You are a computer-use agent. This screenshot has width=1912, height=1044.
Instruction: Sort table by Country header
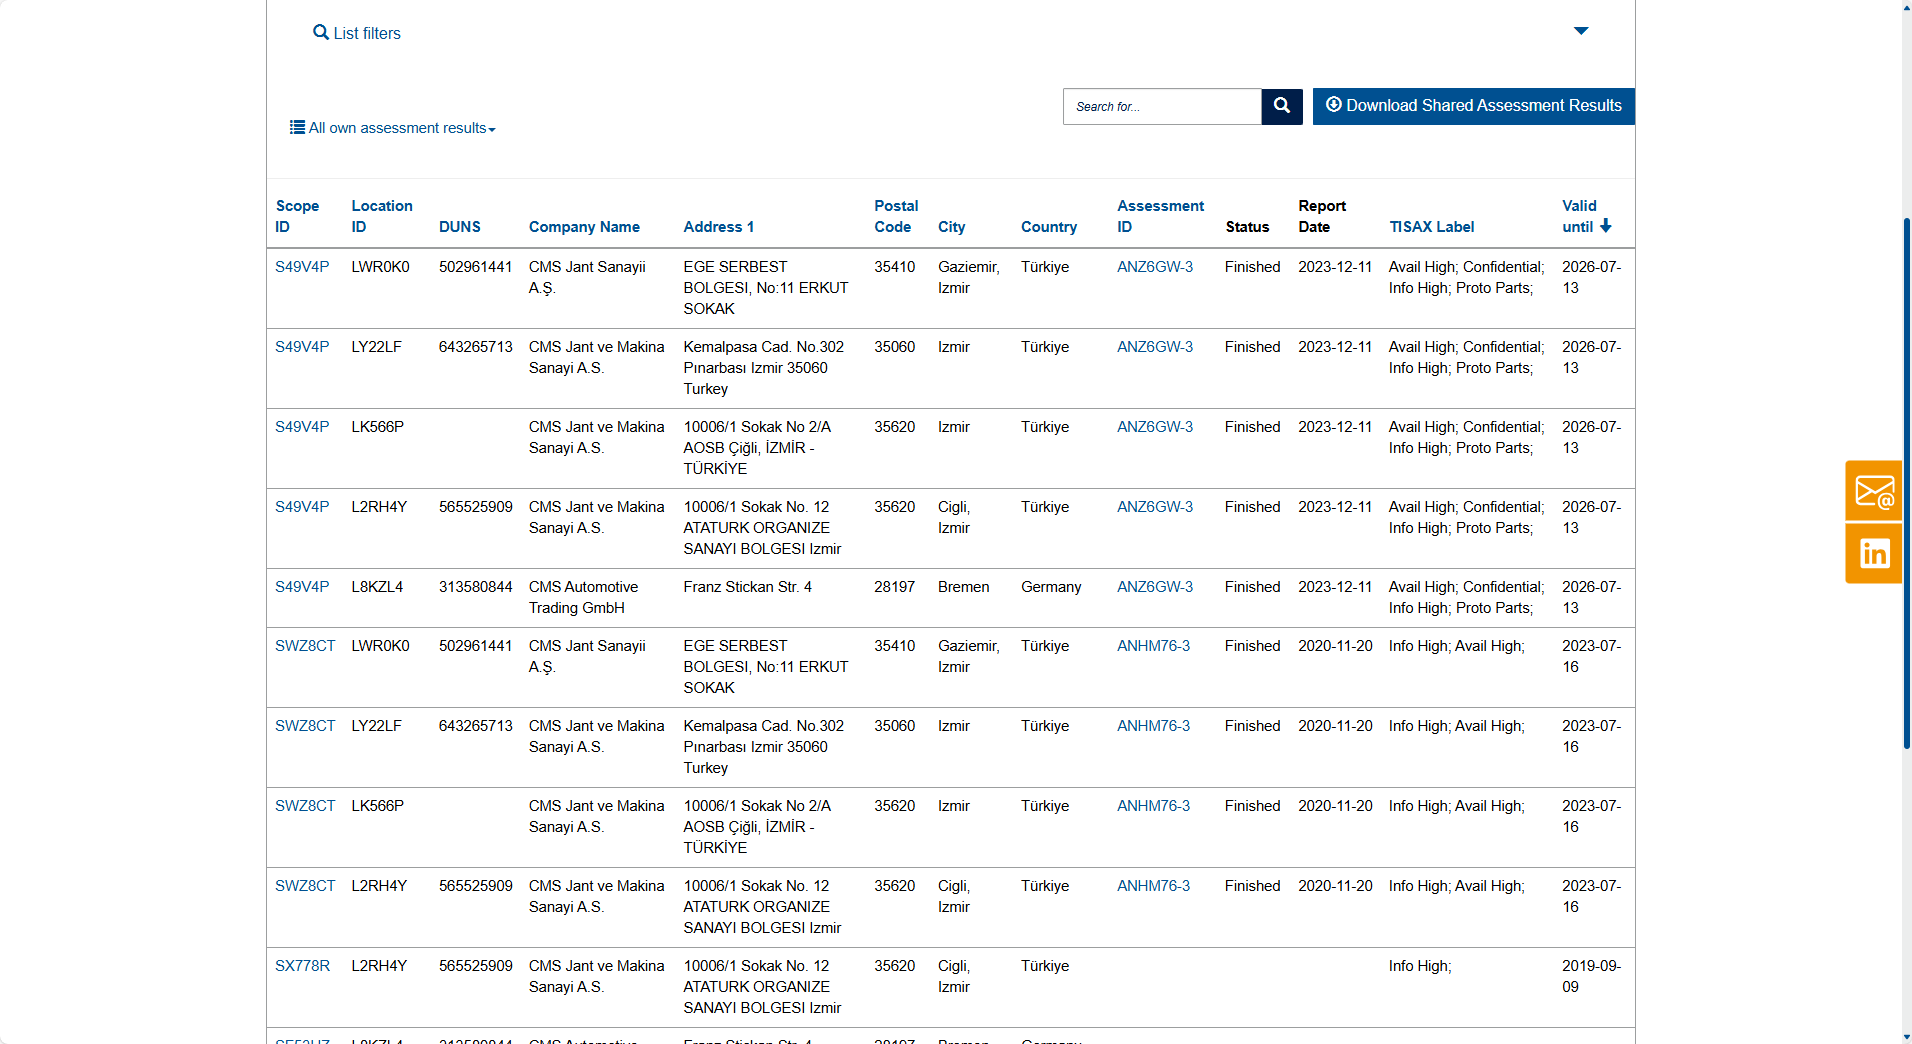[1048, 227]
